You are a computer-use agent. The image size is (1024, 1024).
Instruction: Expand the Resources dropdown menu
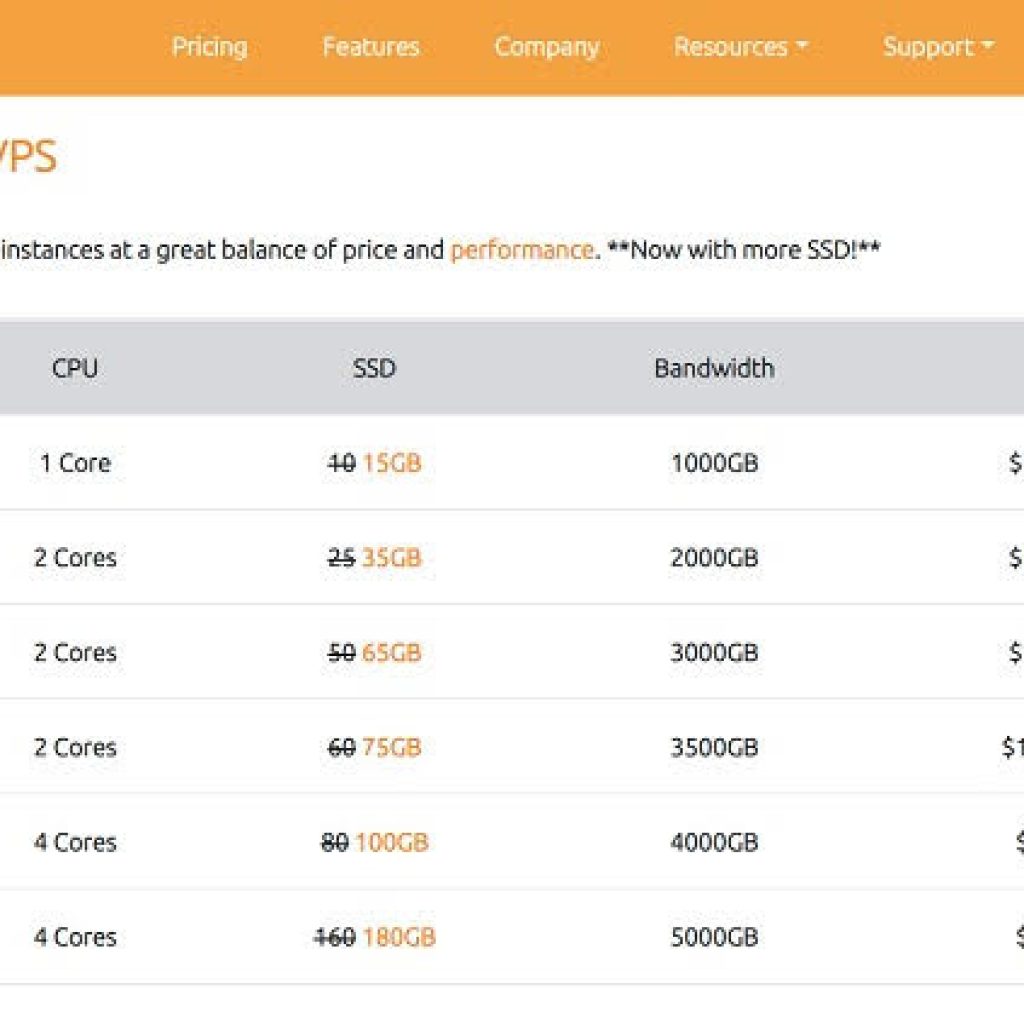pos(741,47)
